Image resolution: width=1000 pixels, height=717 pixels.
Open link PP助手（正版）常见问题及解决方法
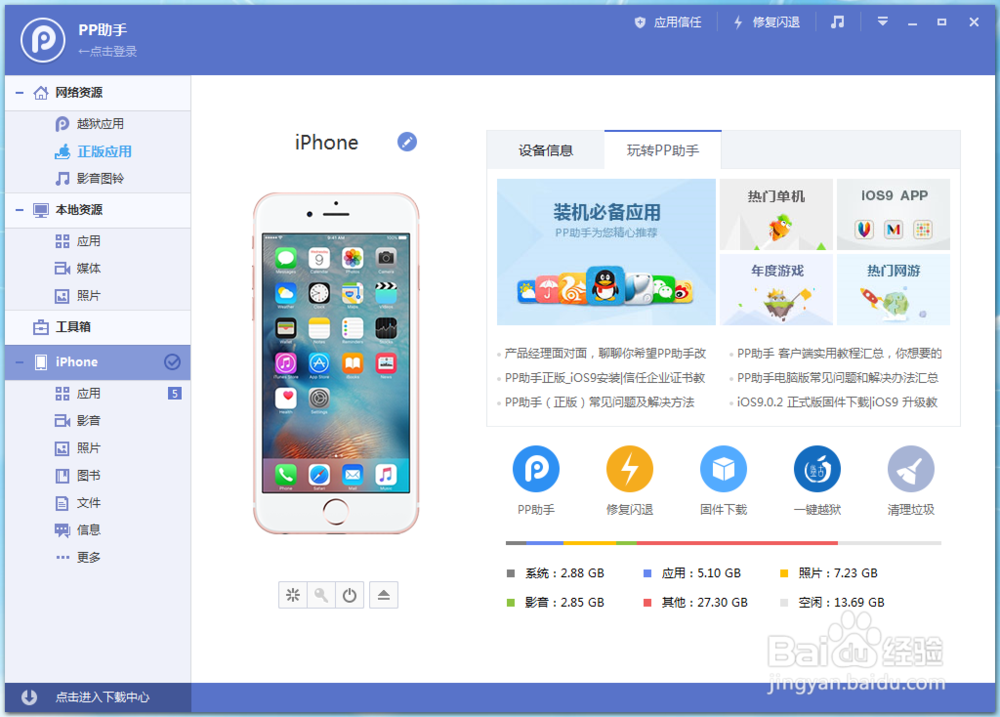[x=599, y=402]
